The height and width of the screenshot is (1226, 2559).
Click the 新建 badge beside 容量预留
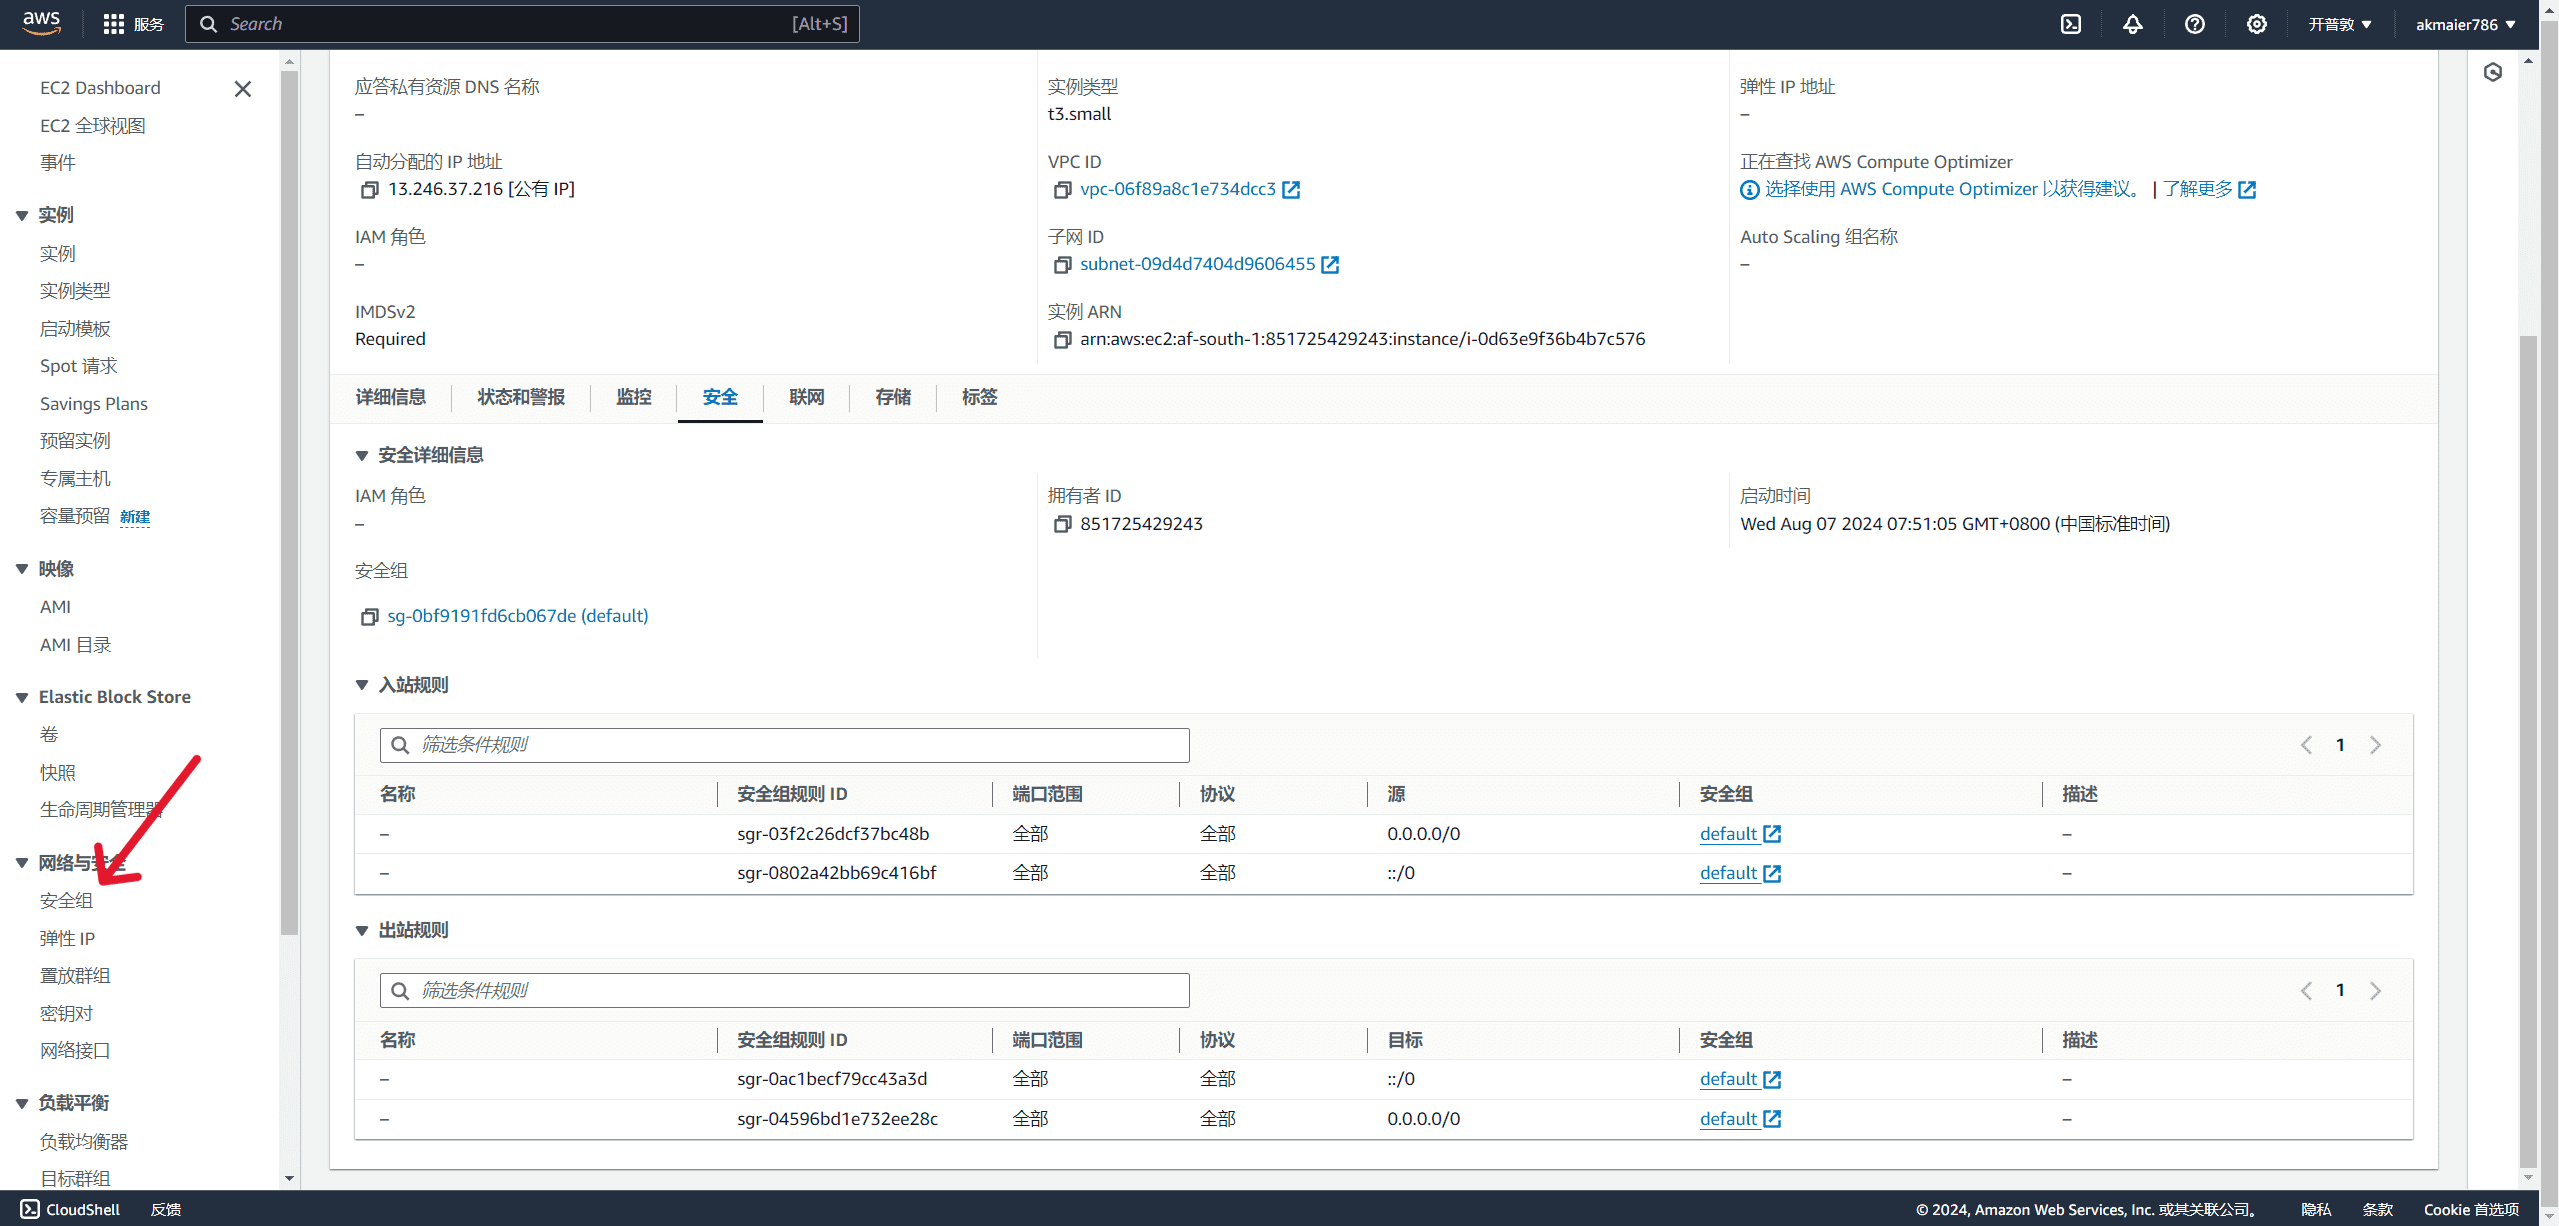coord(135,517)
